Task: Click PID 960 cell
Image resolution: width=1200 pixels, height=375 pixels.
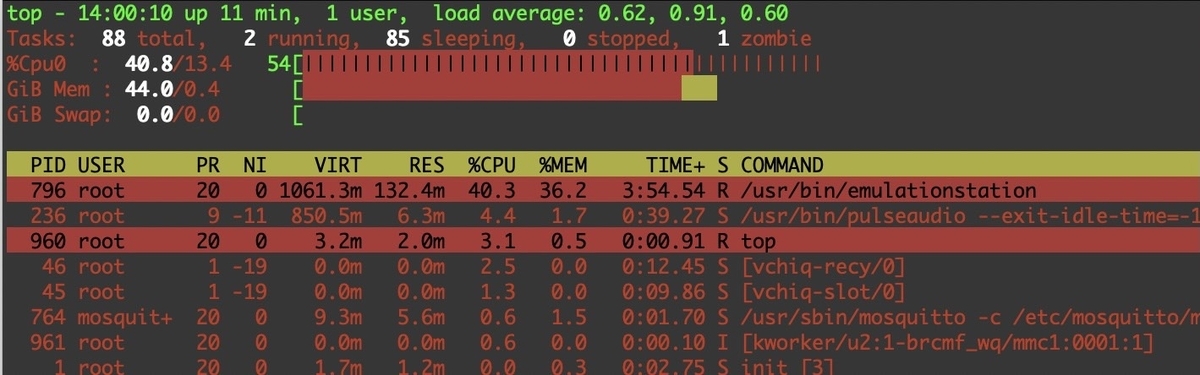Action: (x=49, y=242)
